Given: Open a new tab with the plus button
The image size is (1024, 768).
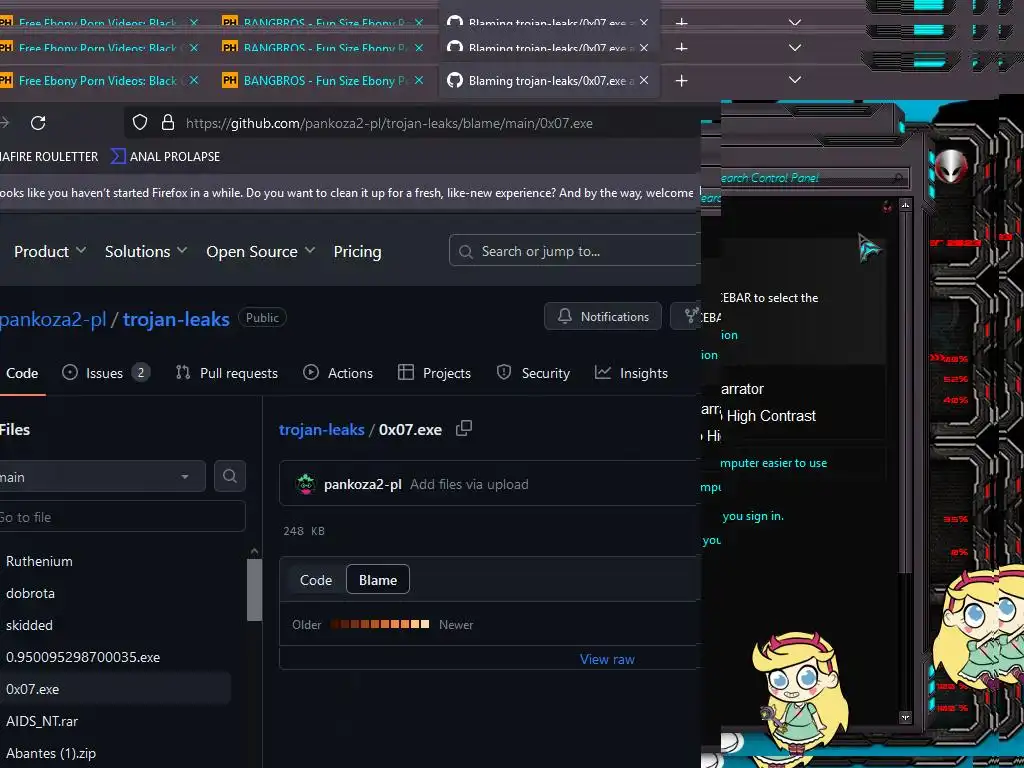Looking at the screenshot, I should pyautogui.click(x=681, y=80).
